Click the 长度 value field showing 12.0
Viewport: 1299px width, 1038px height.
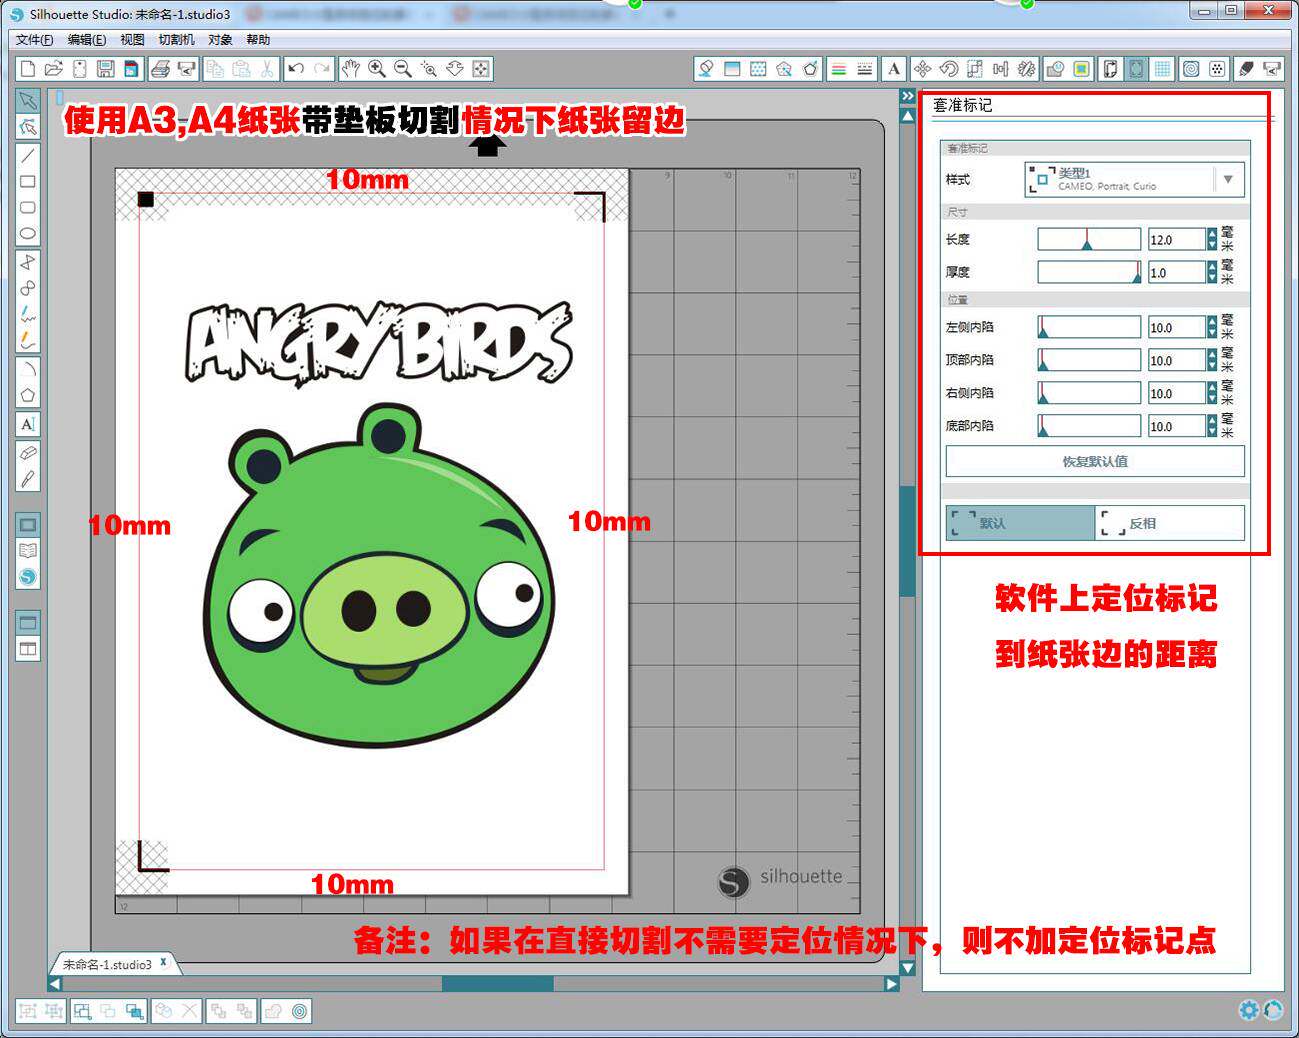(x=1176, y=240)
